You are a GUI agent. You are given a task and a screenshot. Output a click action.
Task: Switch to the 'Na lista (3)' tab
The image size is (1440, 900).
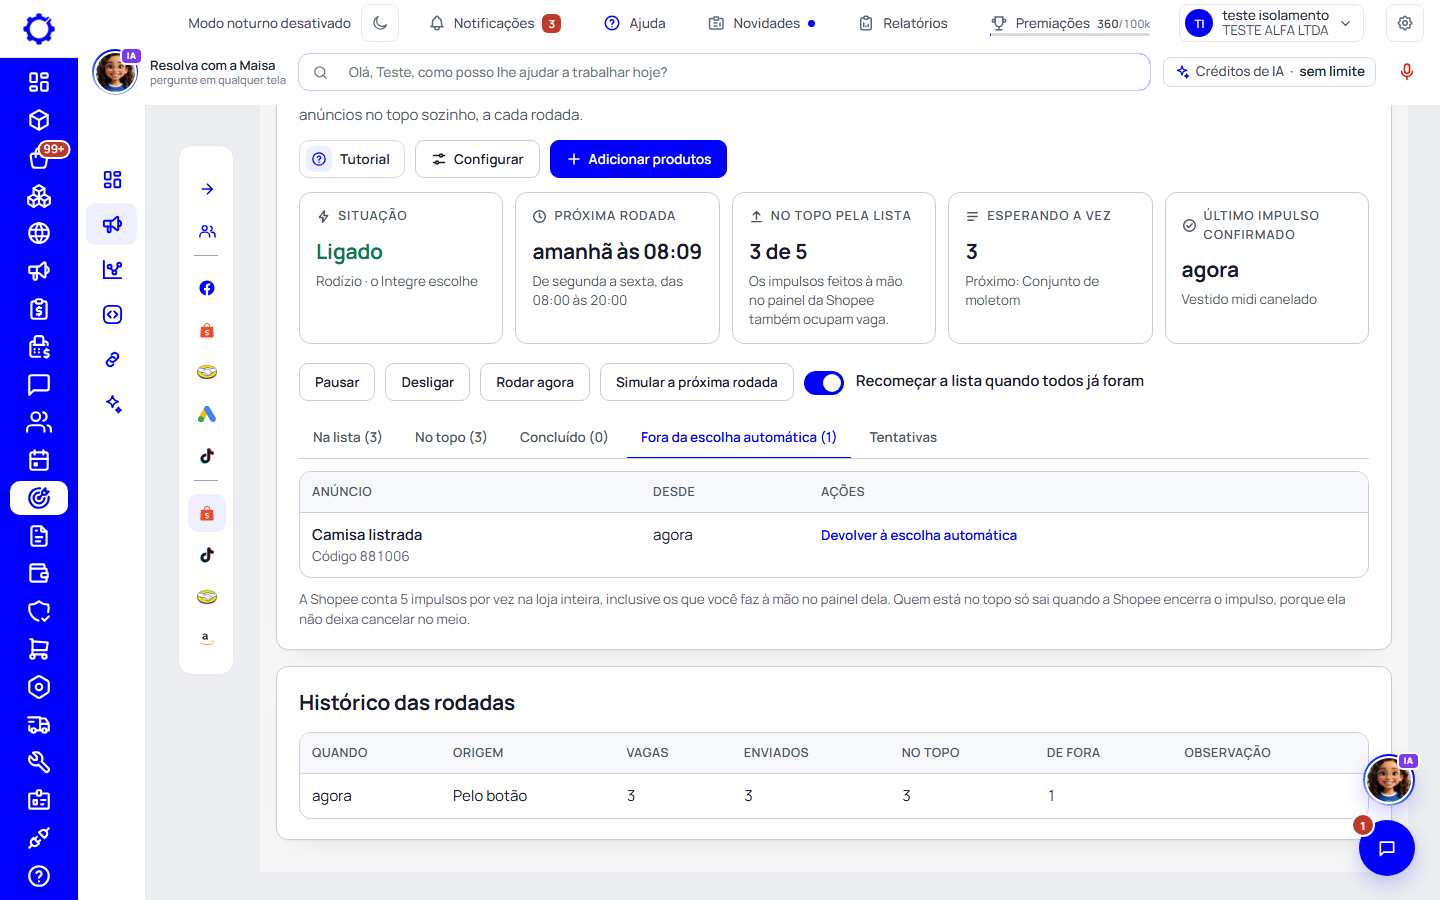coord(347,437)
